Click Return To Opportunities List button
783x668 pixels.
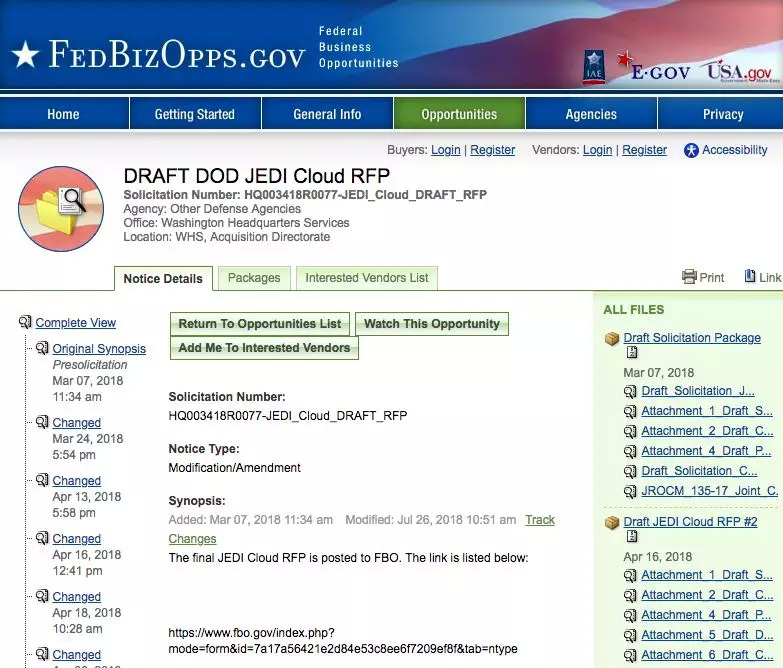[x=260, y=324]
